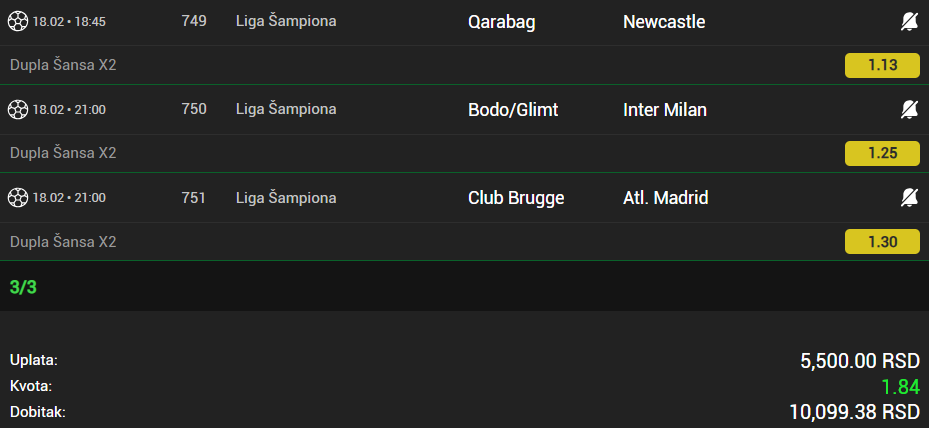Viewport: 929px width, 428px height.
Task: Toggle notification bell for Bodo/Glimt vs Inter Milan
Action: (909, 109)
